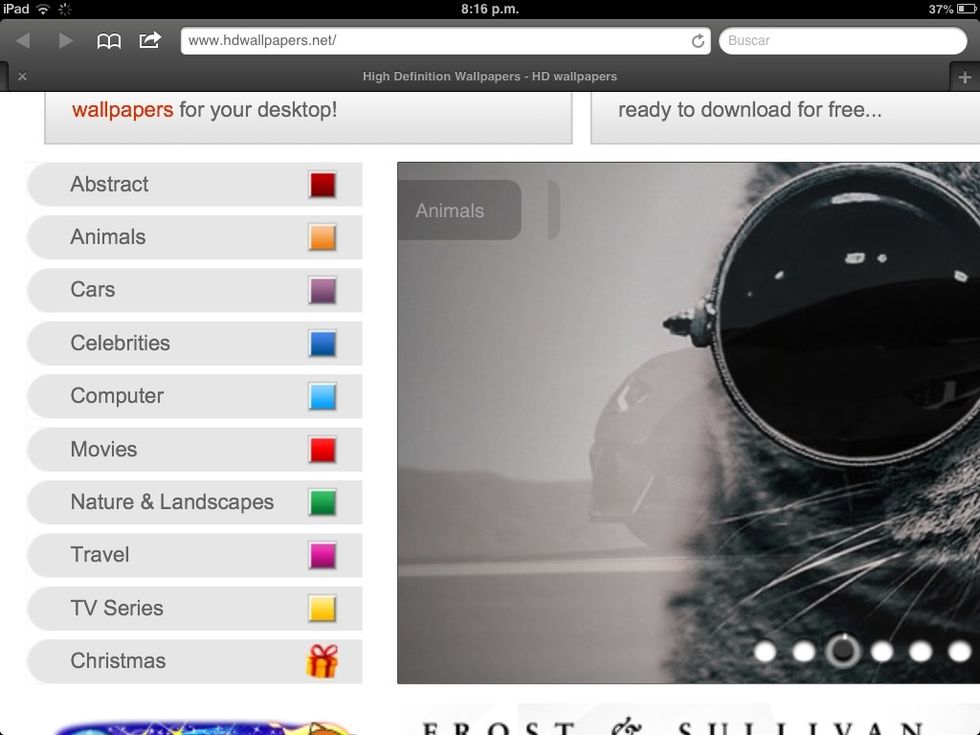Tap the Buscar search field
Screen dimensions: 980x735
[842, 41]
